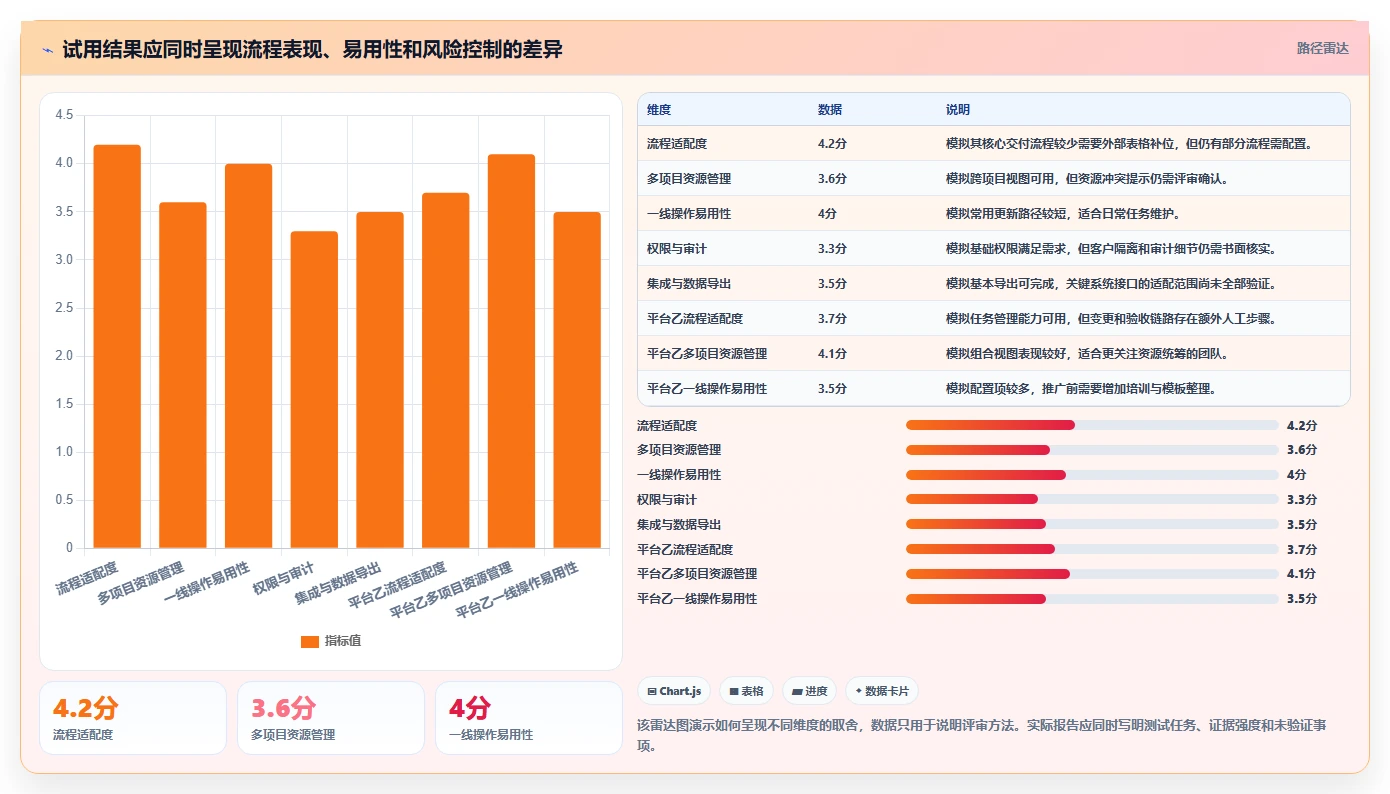Click the 权限与审计 progress bar
This screenshot has width=1390, height=794.
click(x=1092, y=499)
